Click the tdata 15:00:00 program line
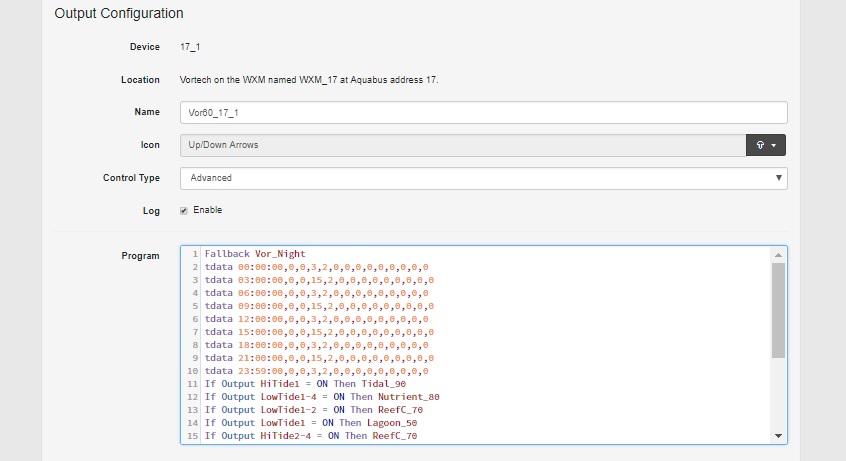Image resolution: width=846 pixels, height=461 pixels. pyautogui.click(x=319, y=331)
